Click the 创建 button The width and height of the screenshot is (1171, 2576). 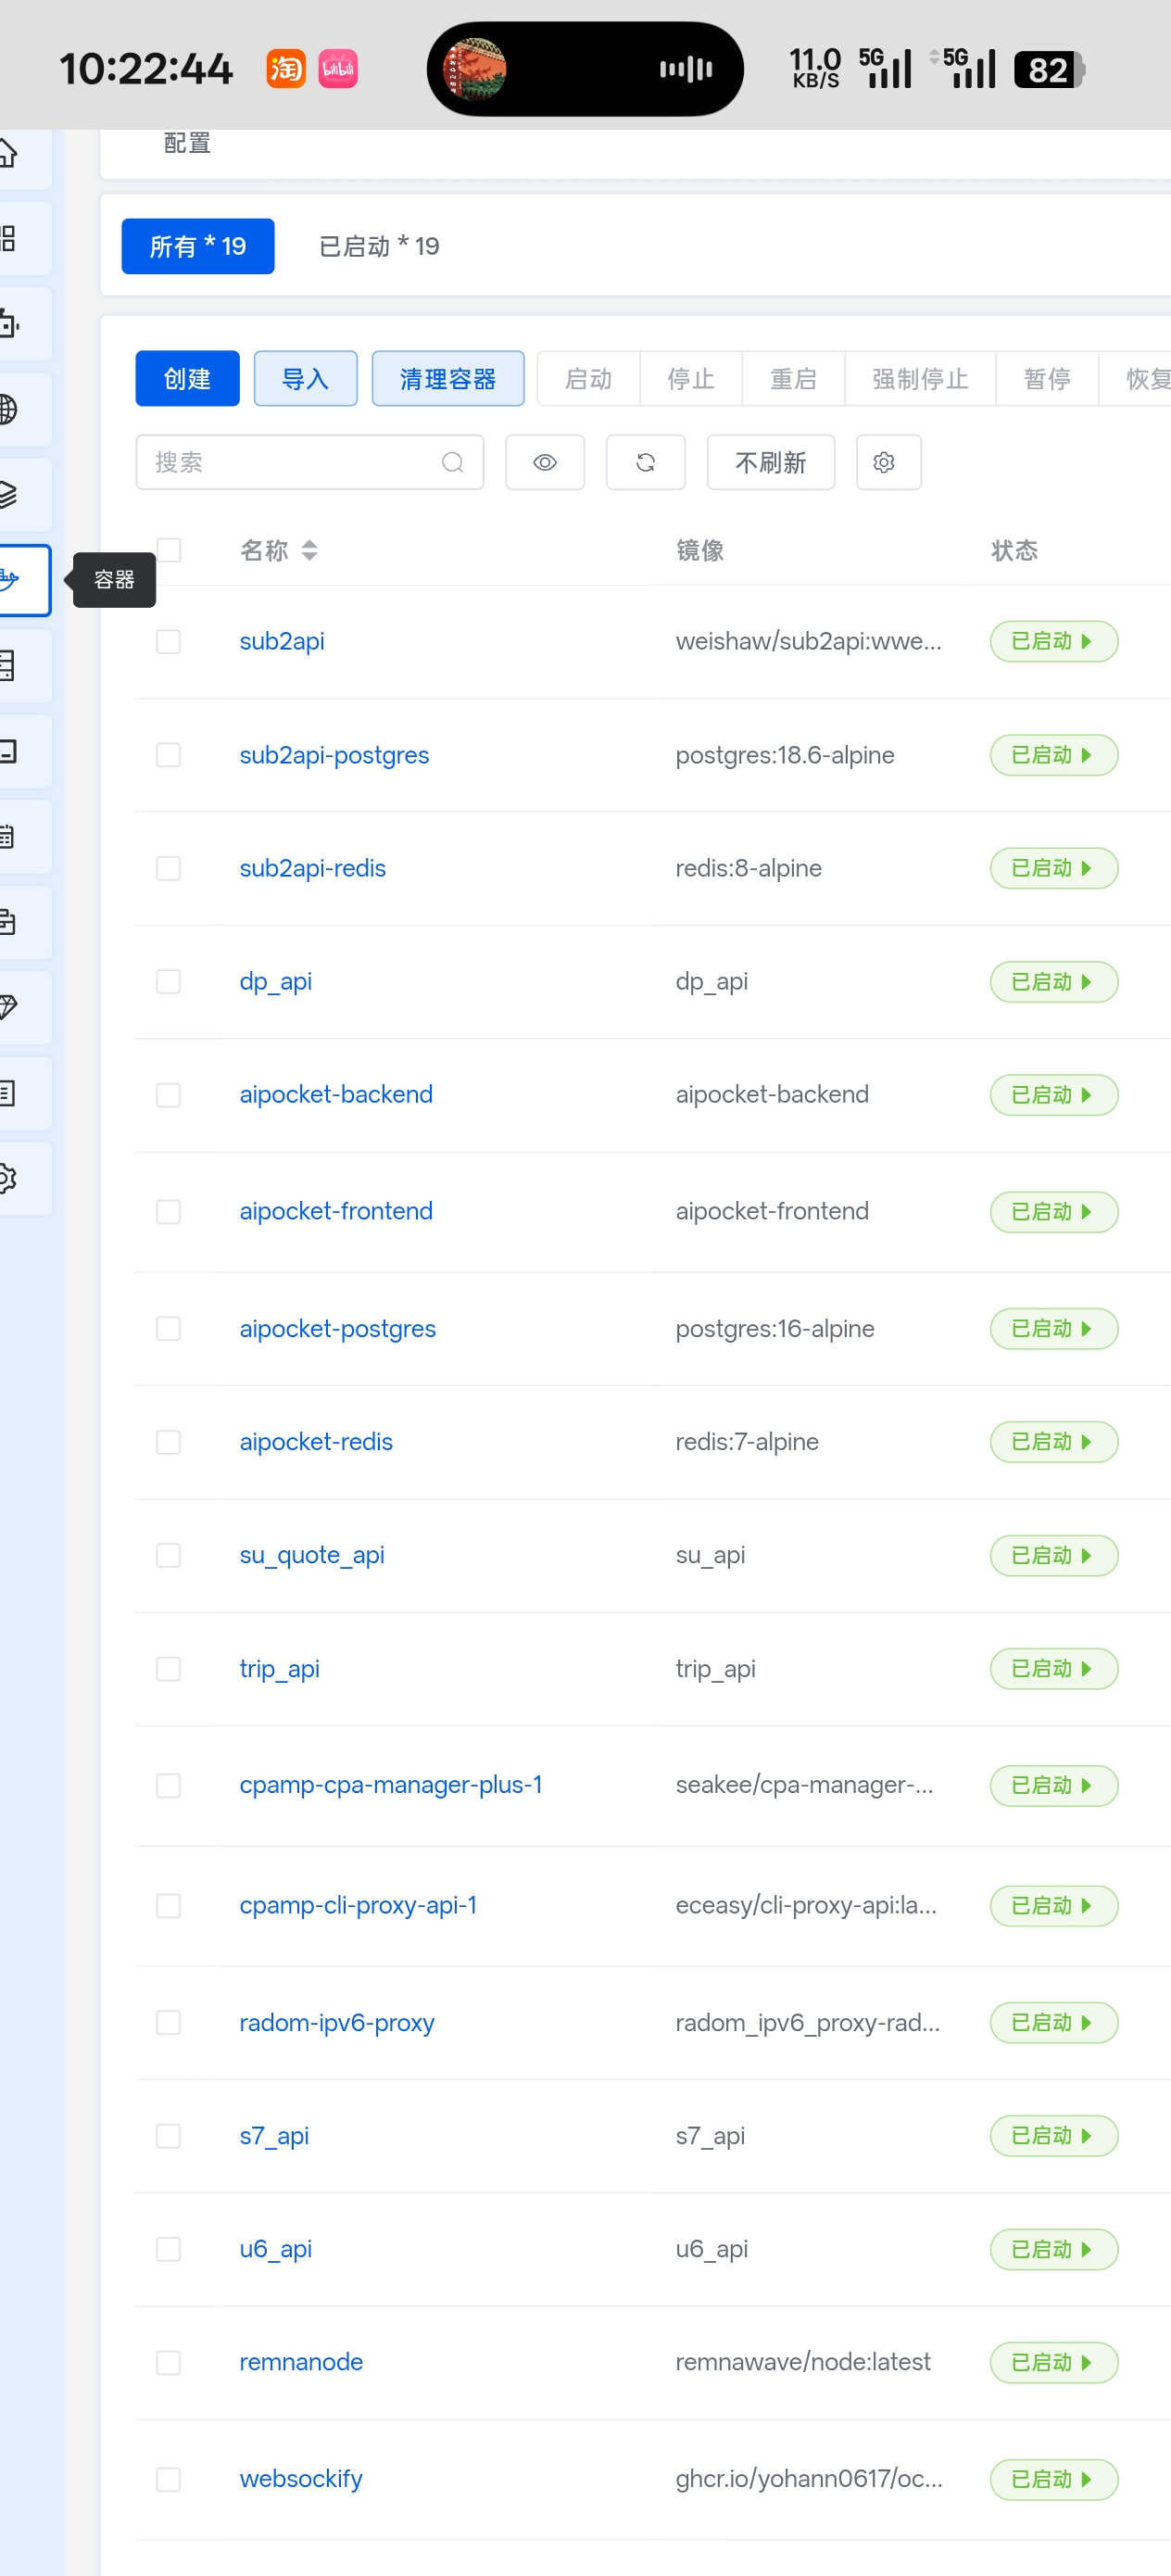click(187, 378)
